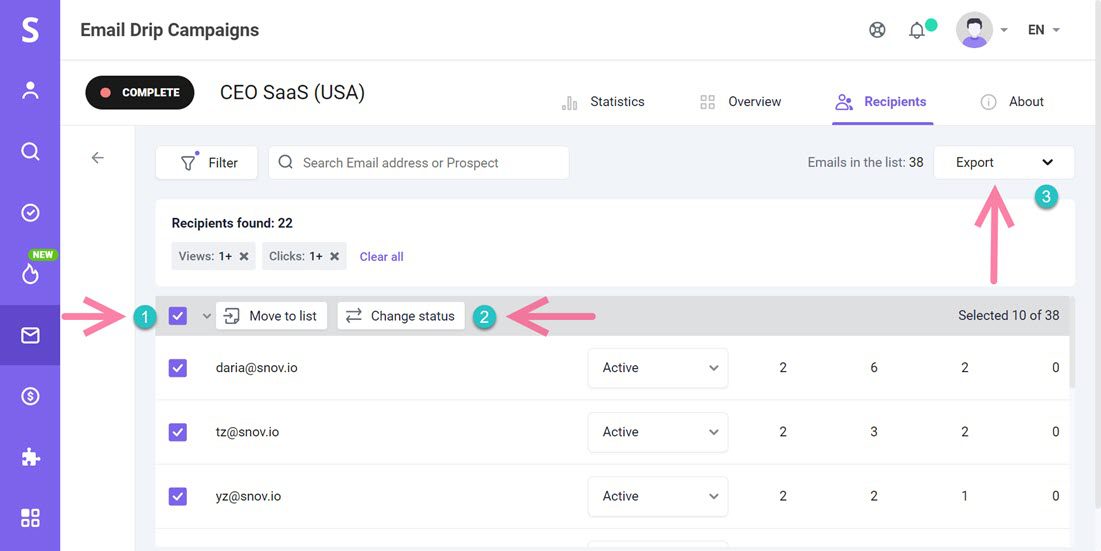Image resolution: width=1101 pixels, height=551 pixels.
Task: Open the language EN dropdown
Action: (x=1043, y=29)
